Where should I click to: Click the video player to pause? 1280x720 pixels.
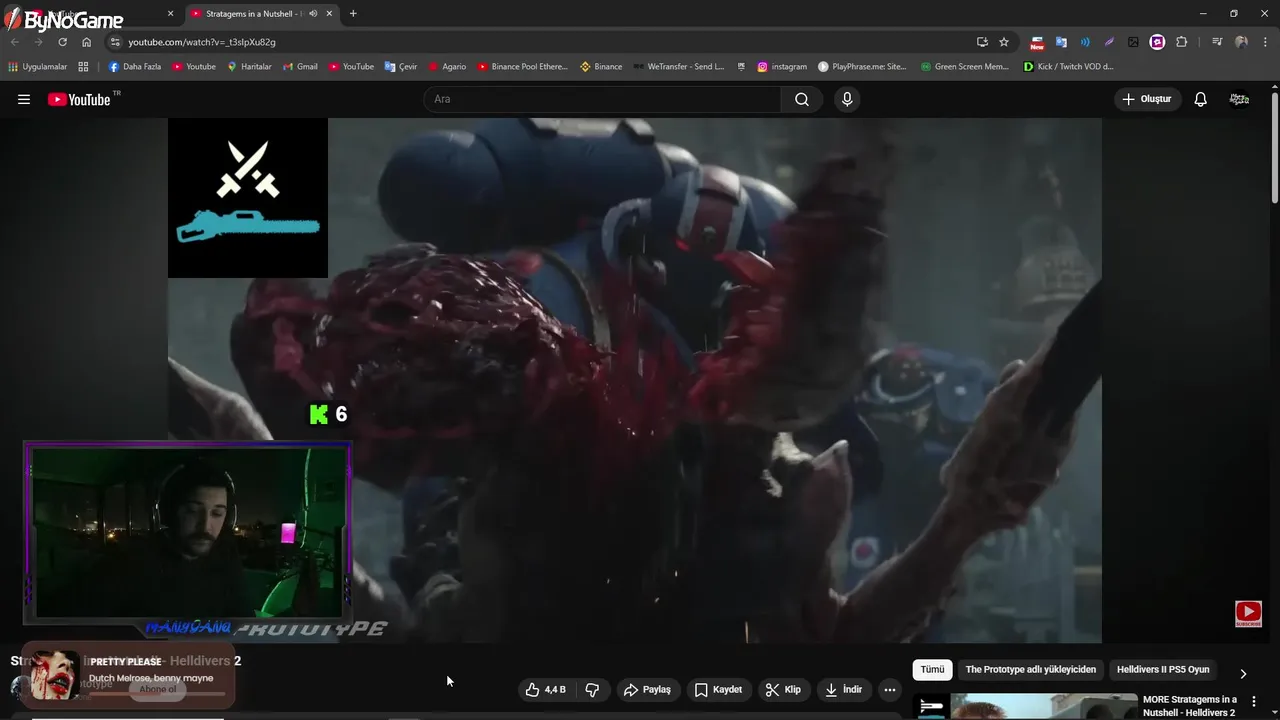635,380
